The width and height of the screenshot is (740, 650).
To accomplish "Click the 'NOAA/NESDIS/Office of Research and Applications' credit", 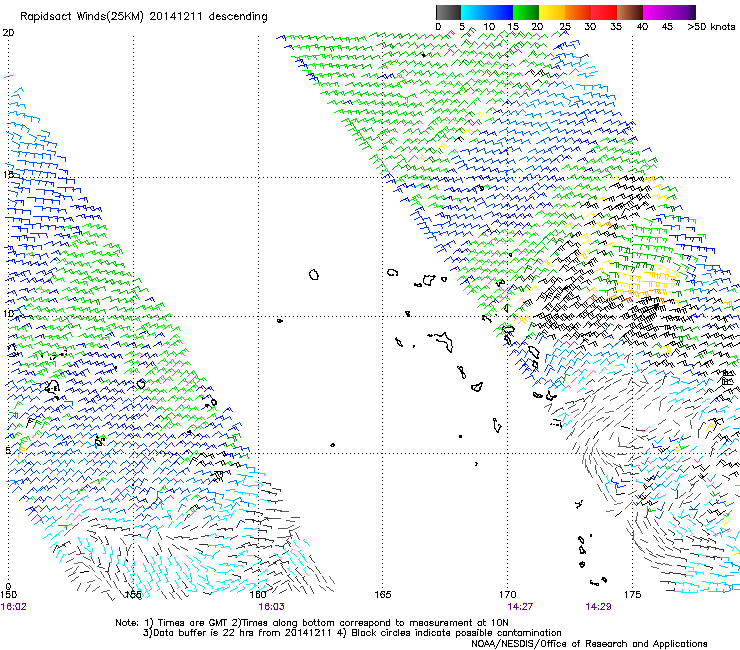I will pyautogui.click(x=589, y=644).
